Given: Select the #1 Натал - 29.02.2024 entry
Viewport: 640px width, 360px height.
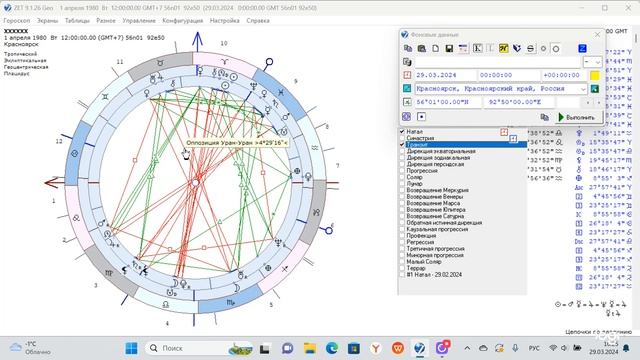Looking at the screenshot, I should [x=434, y=275].
